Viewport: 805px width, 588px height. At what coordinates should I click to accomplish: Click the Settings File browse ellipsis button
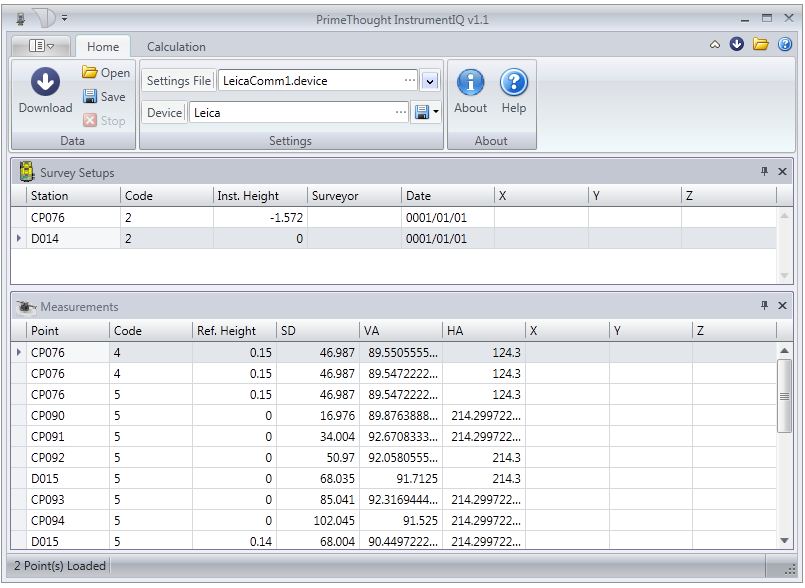410,81
